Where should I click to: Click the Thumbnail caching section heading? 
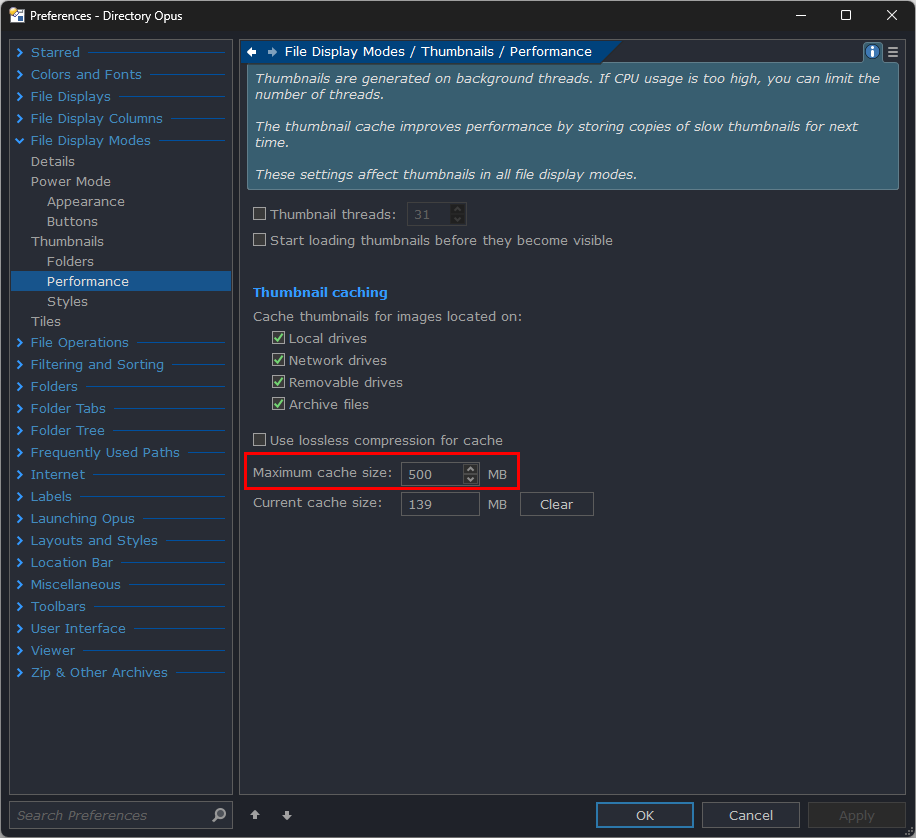(320, 292)
